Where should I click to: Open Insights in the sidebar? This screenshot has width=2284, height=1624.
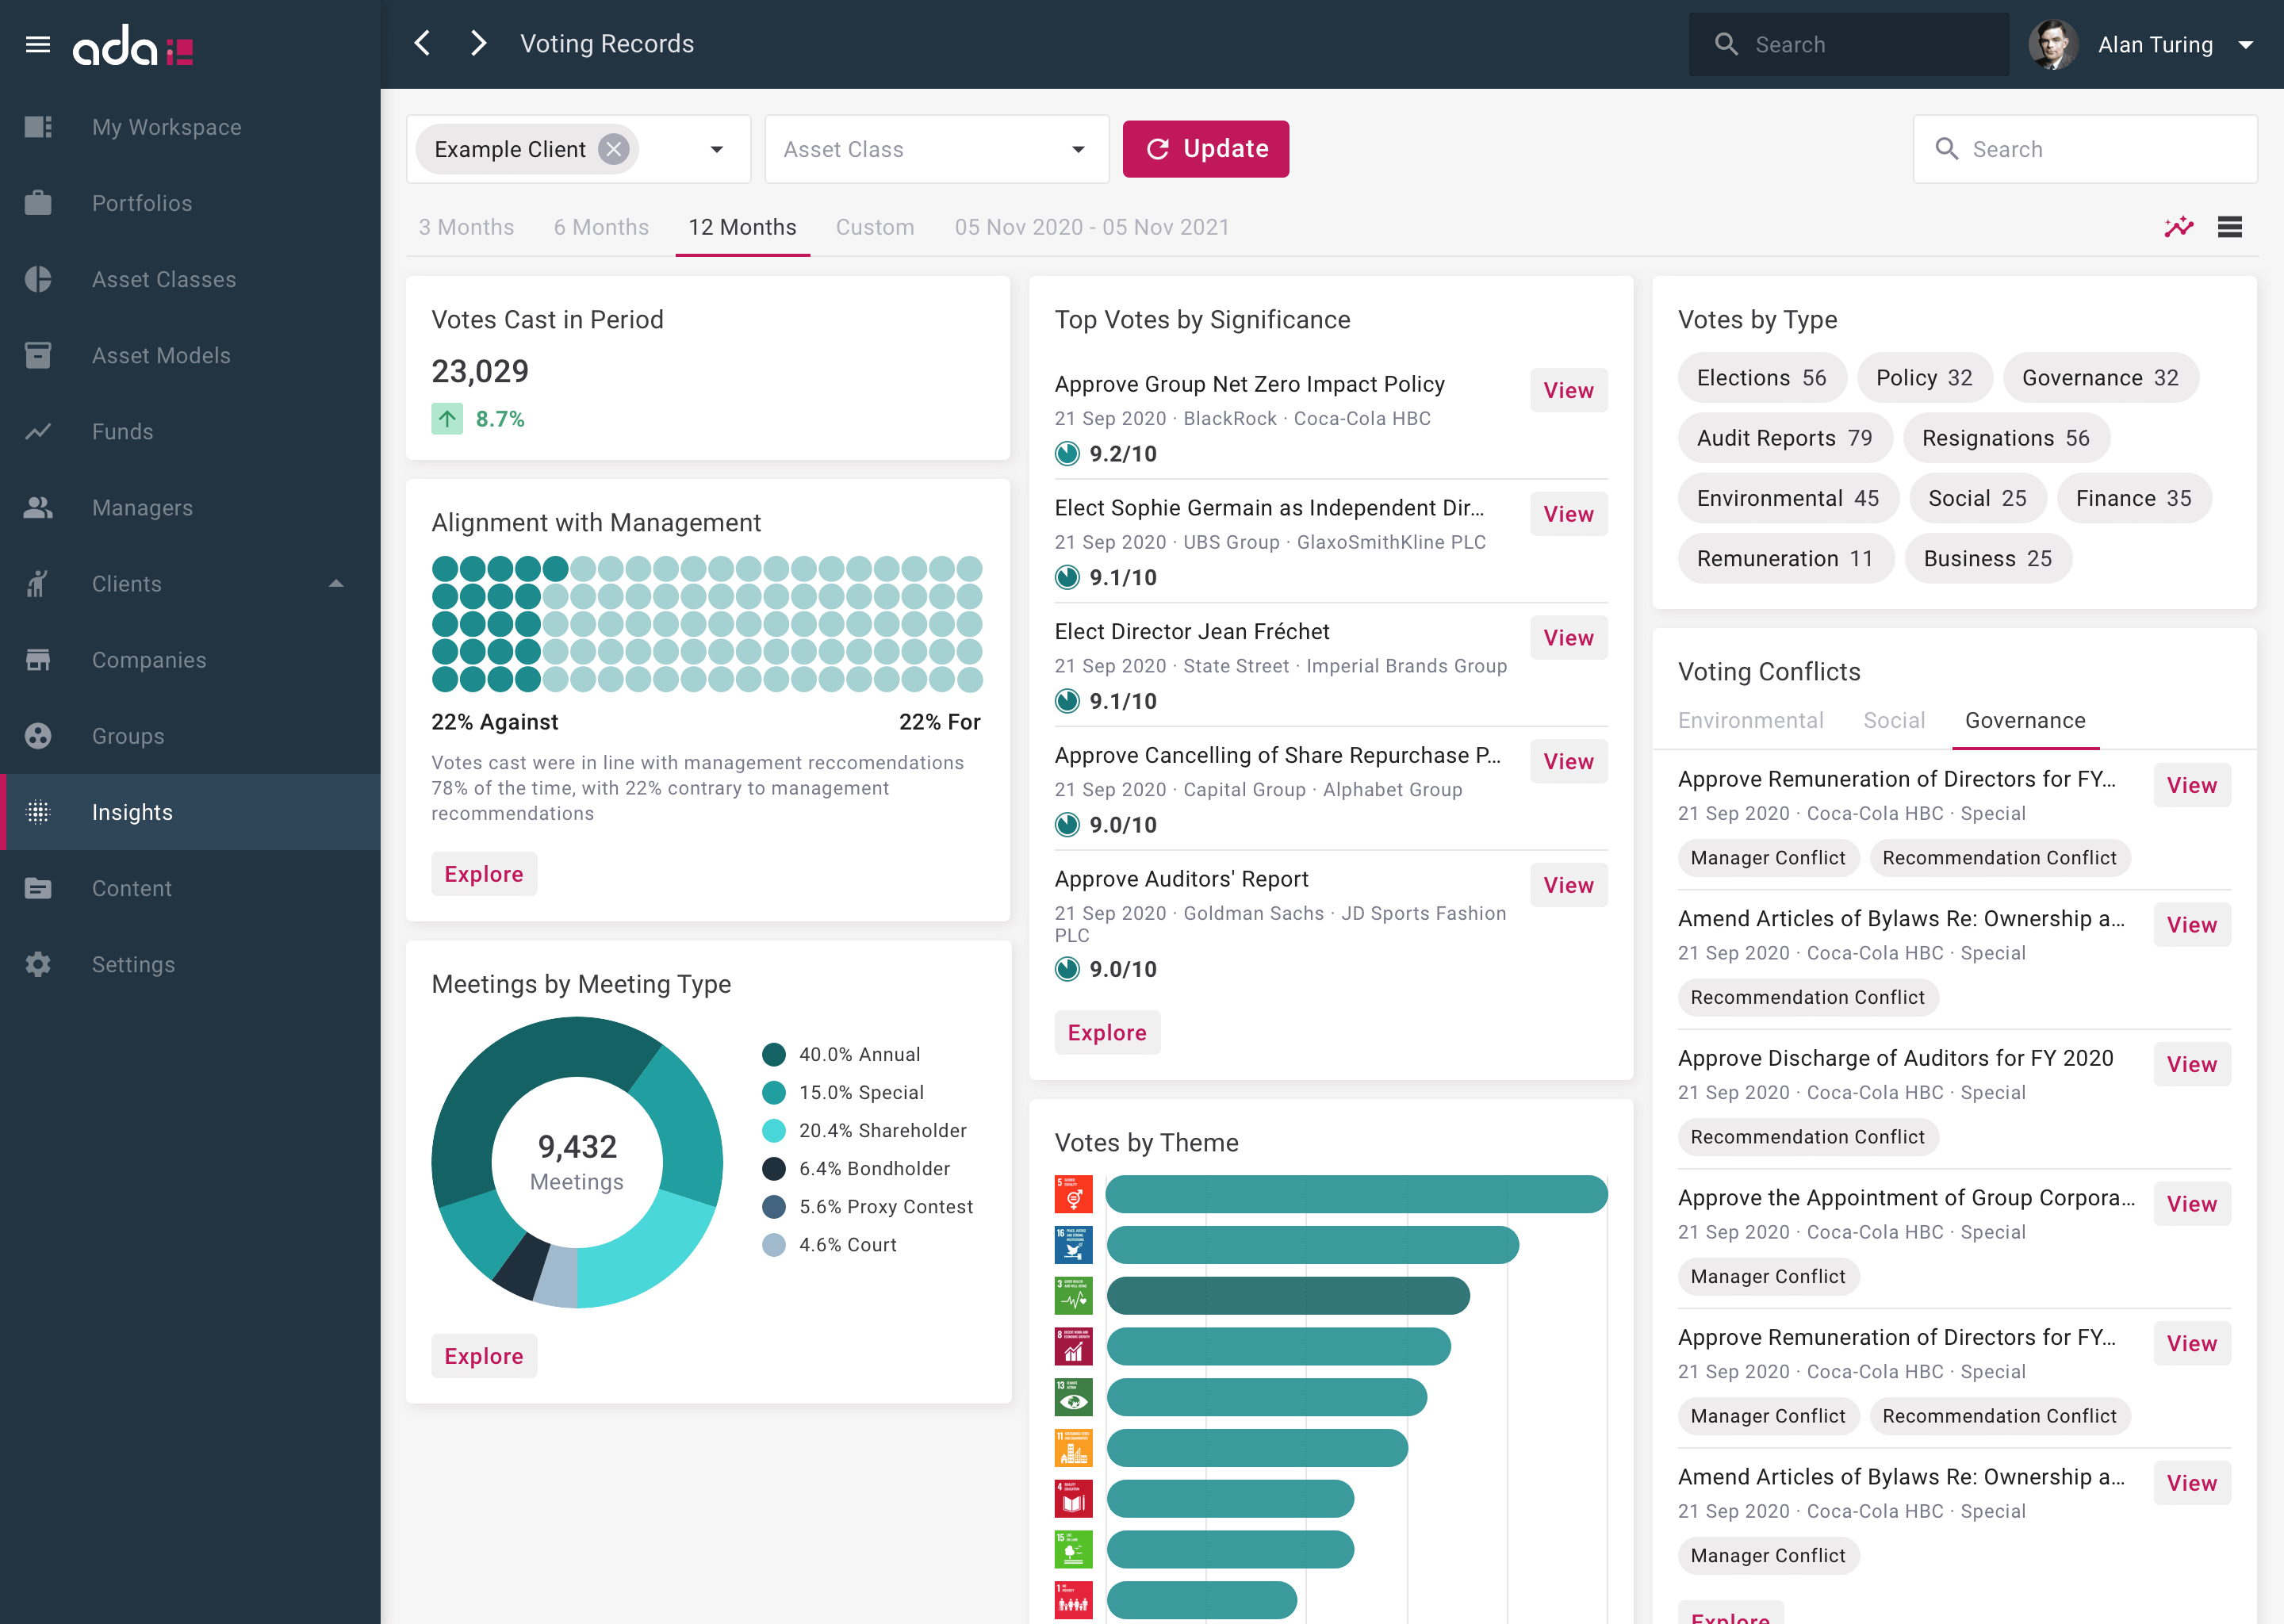(190, 812)
